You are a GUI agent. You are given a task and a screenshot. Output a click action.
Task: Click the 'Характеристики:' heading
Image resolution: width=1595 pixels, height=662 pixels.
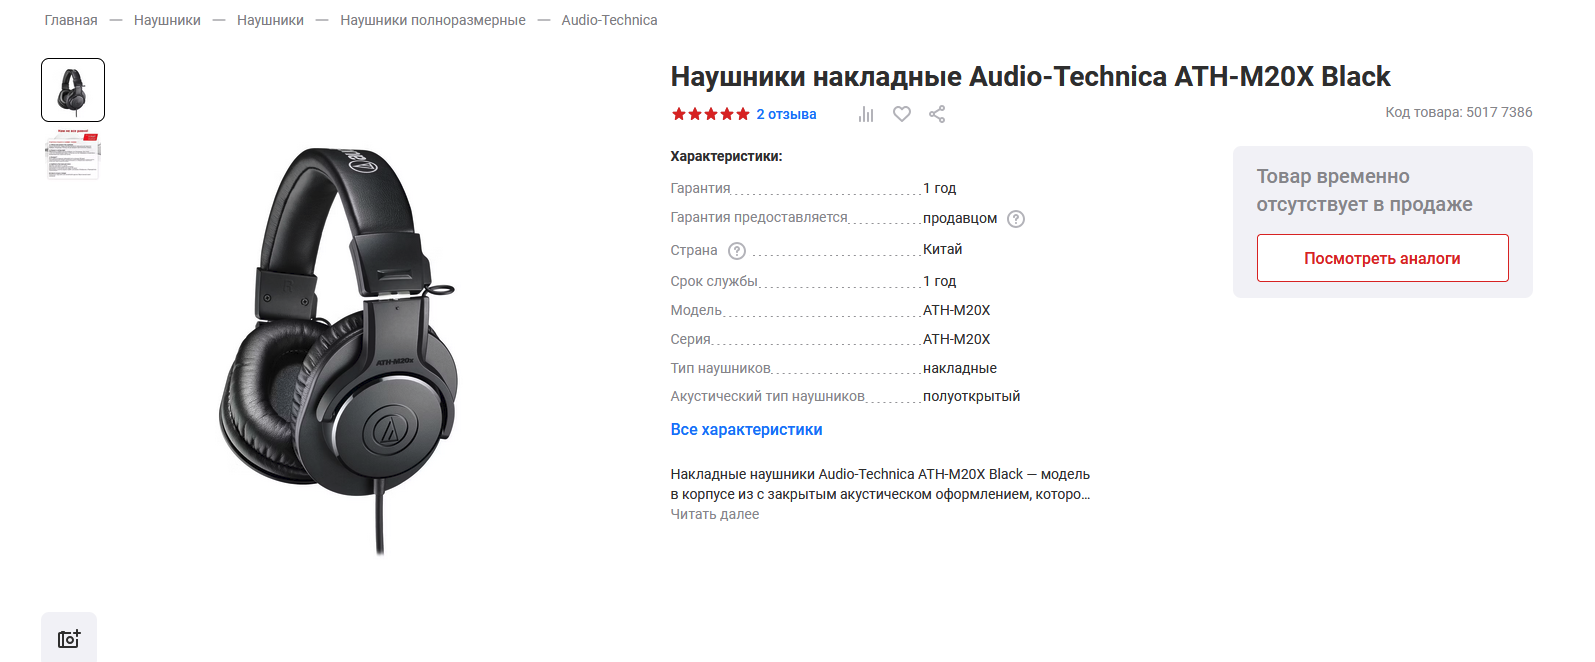coord(726,156)
